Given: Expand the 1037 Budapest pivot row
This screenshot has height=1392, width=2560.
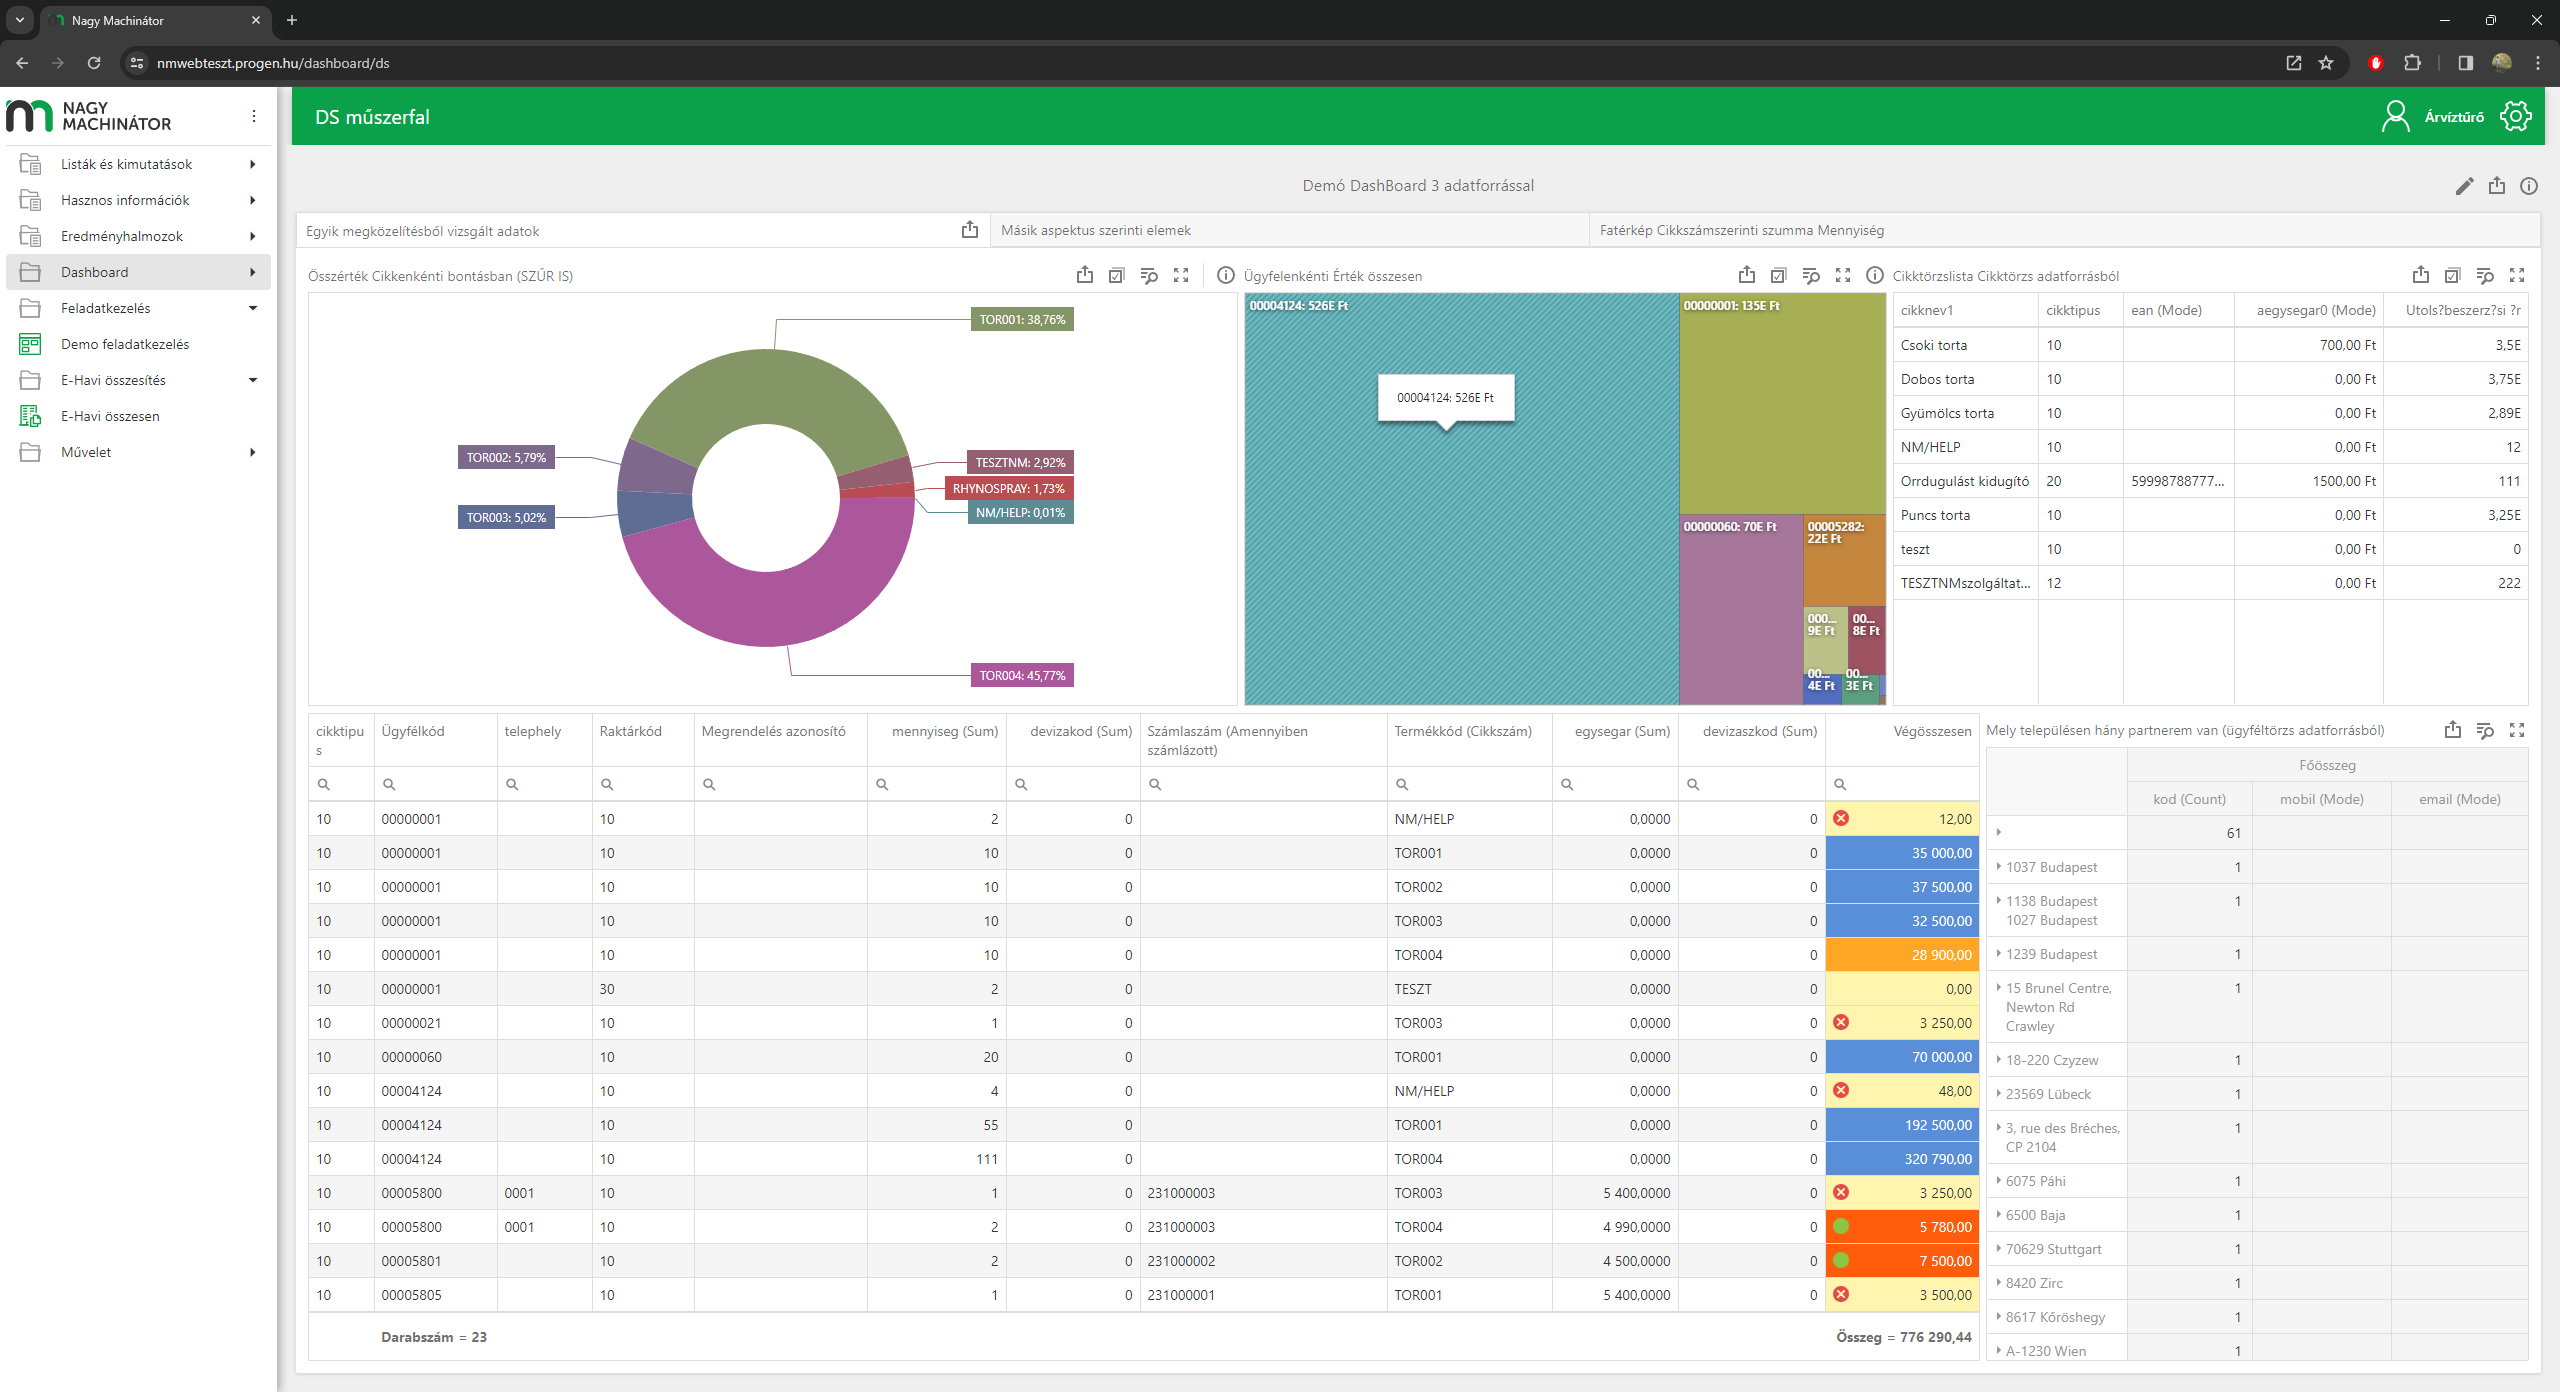Looking at the screenshot, I should [x=1998, y=867].
